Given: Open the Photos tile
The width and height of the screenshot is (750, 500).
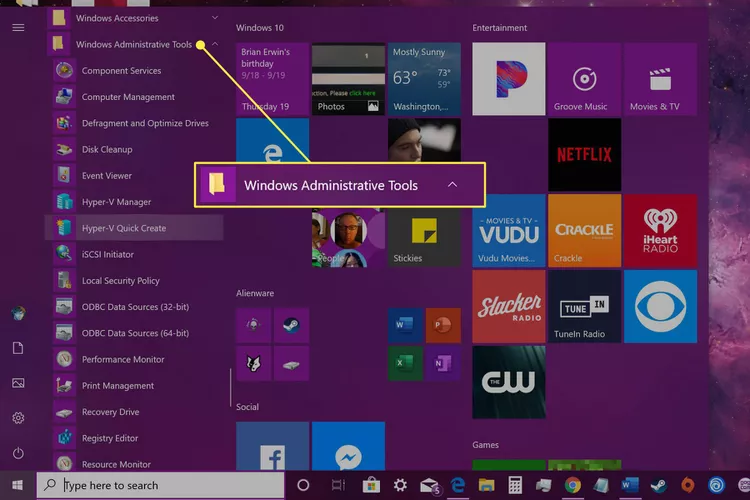Looking at the screenshot, I should click(x=348, y=79).
